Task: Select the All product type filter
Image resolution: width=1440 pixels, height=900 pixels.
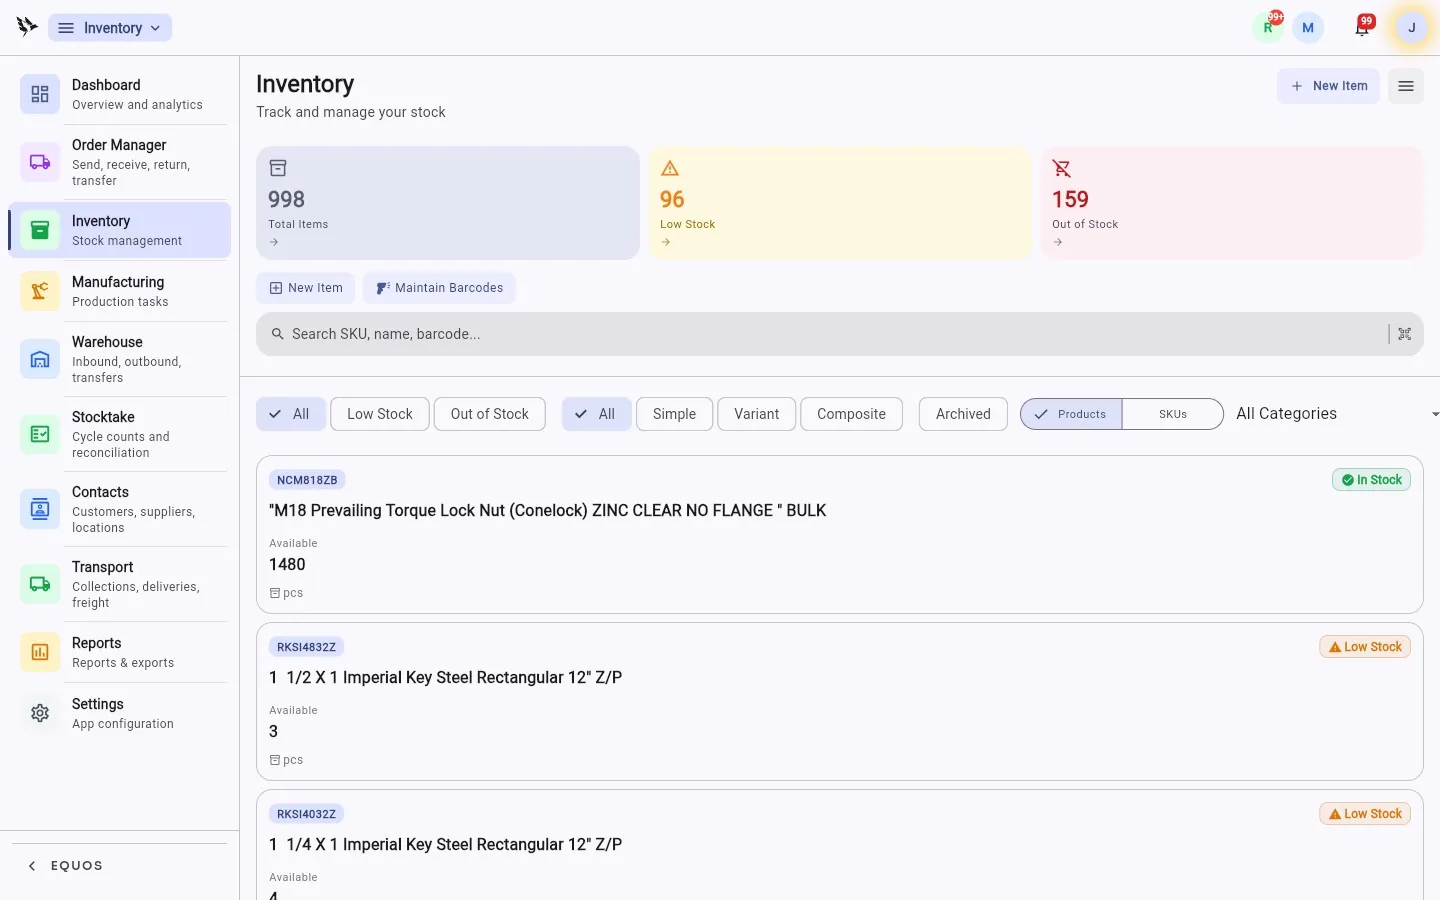Action: click(x=597, y=414)
